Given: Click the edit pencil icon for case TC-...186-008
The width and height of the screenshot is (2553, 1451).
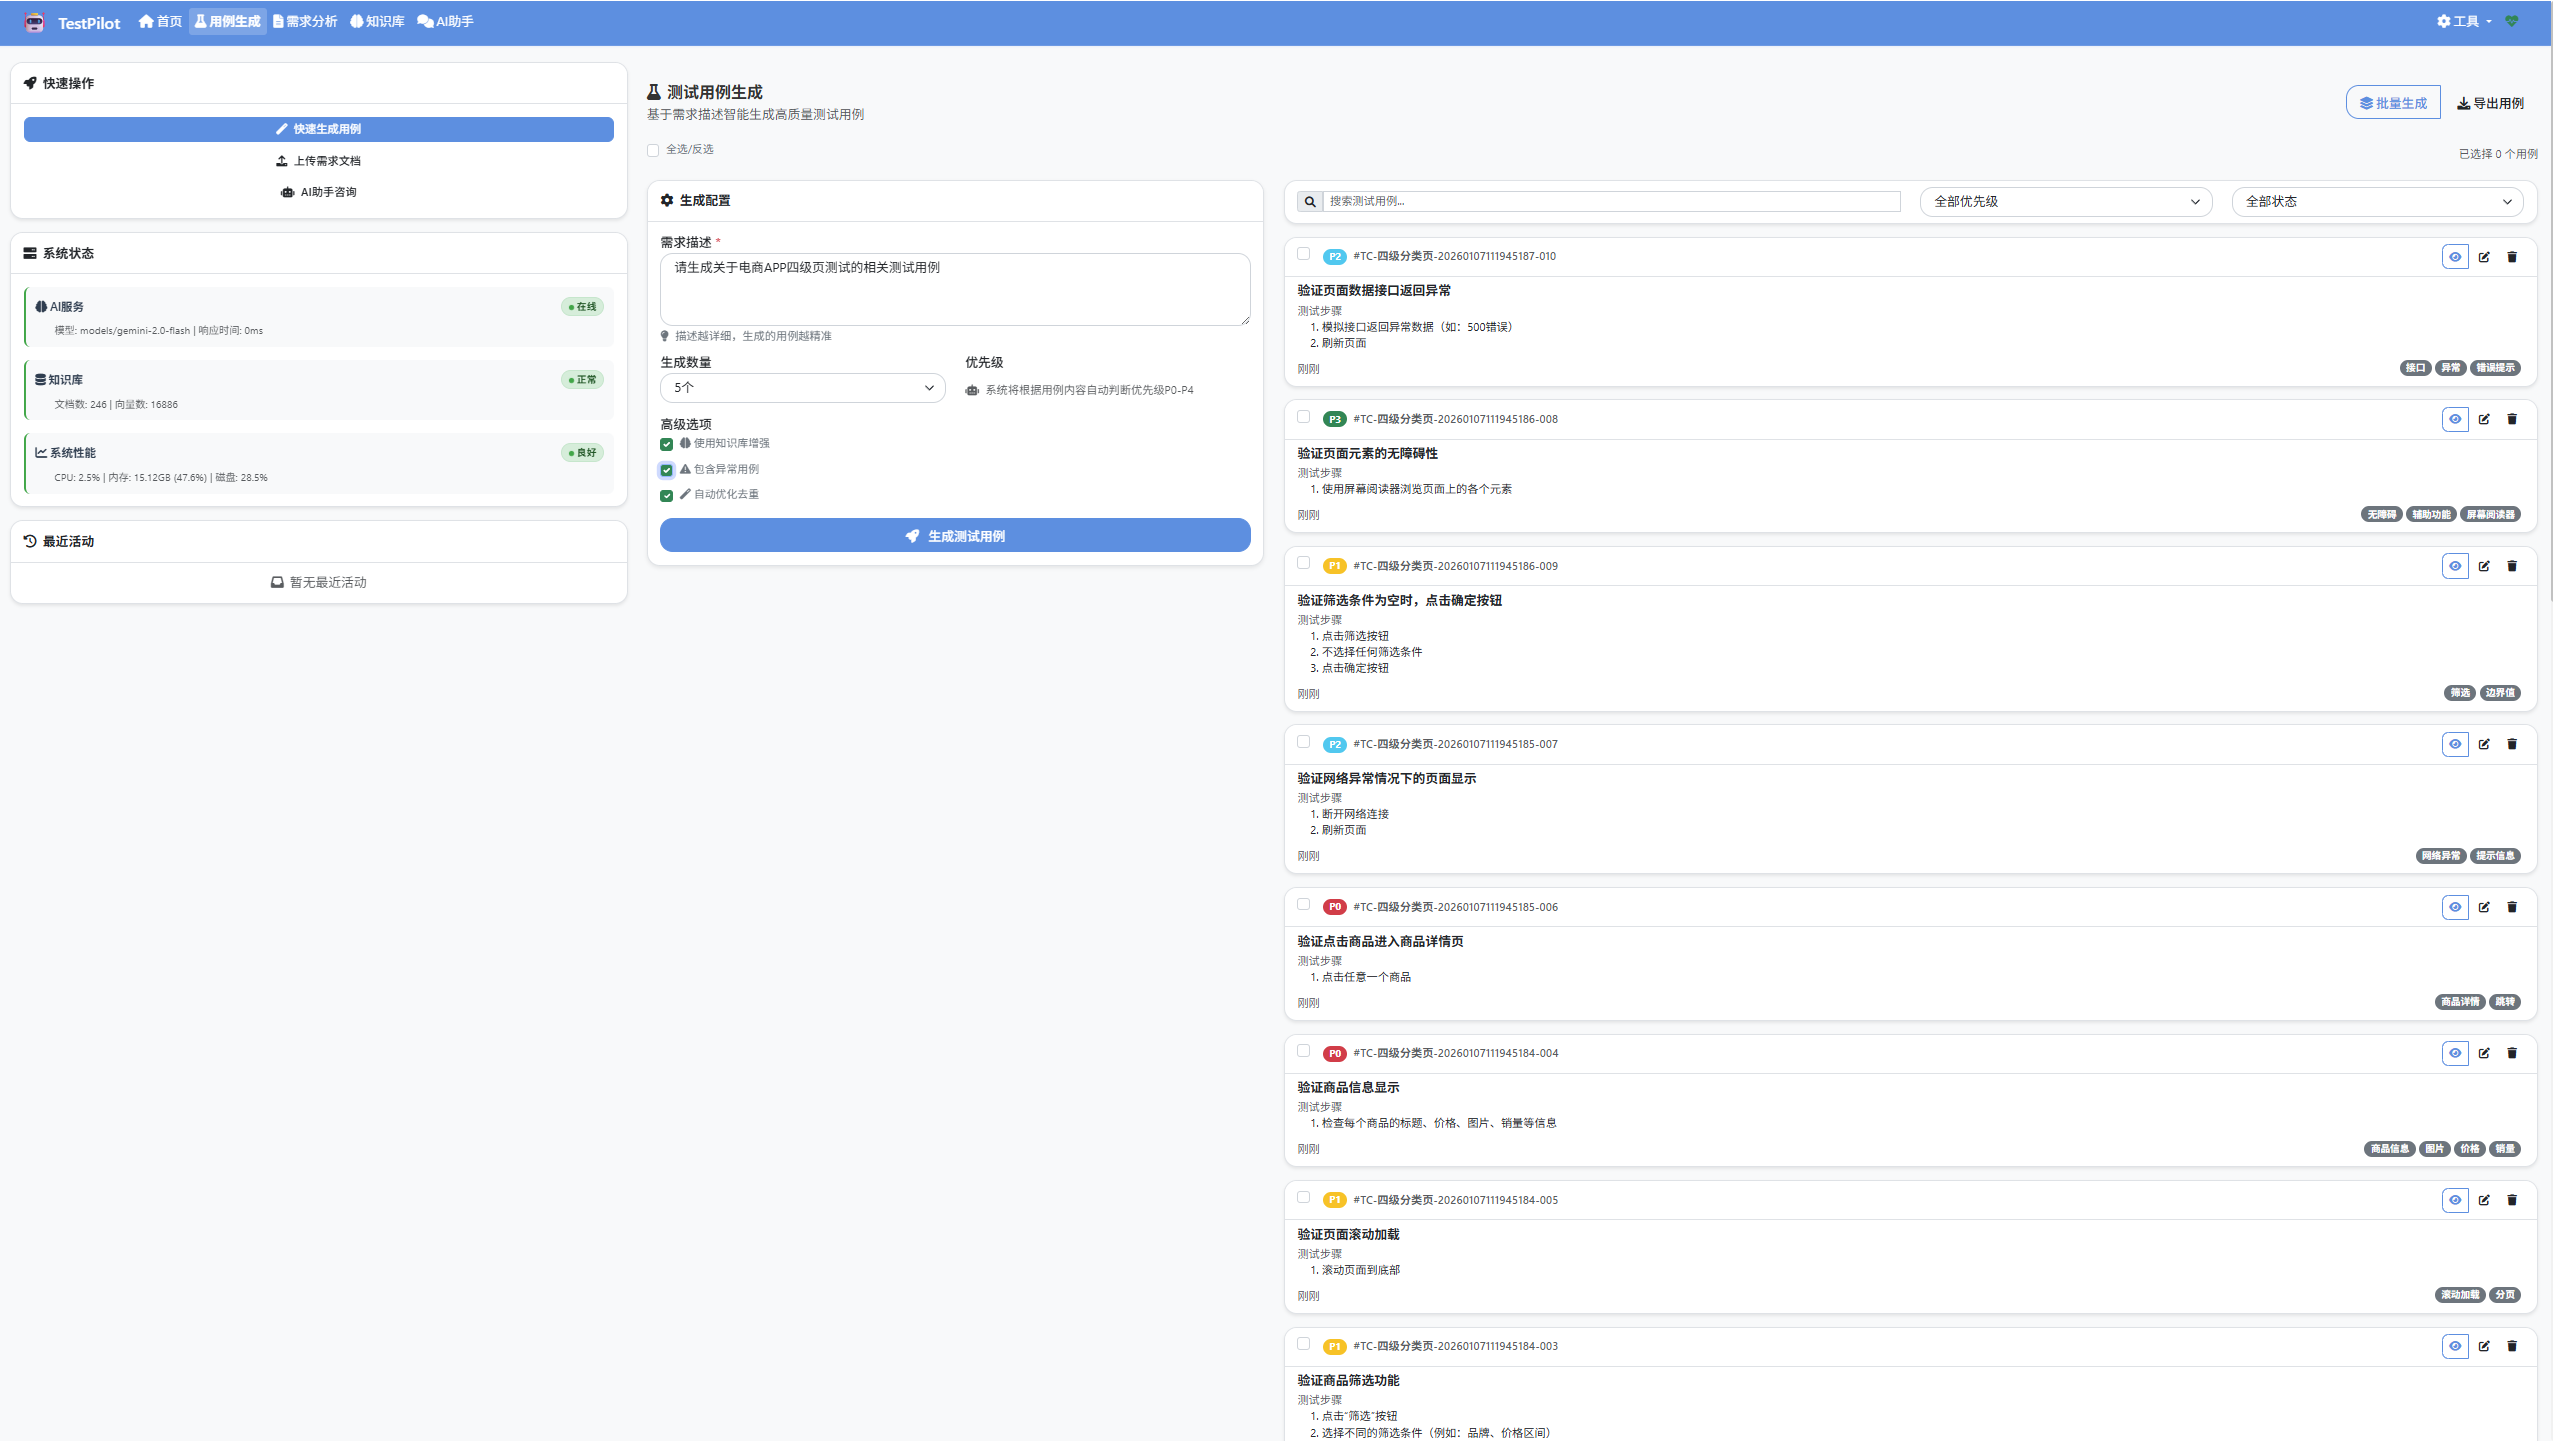Looking at the screenshot, I should coord(2483,419).
